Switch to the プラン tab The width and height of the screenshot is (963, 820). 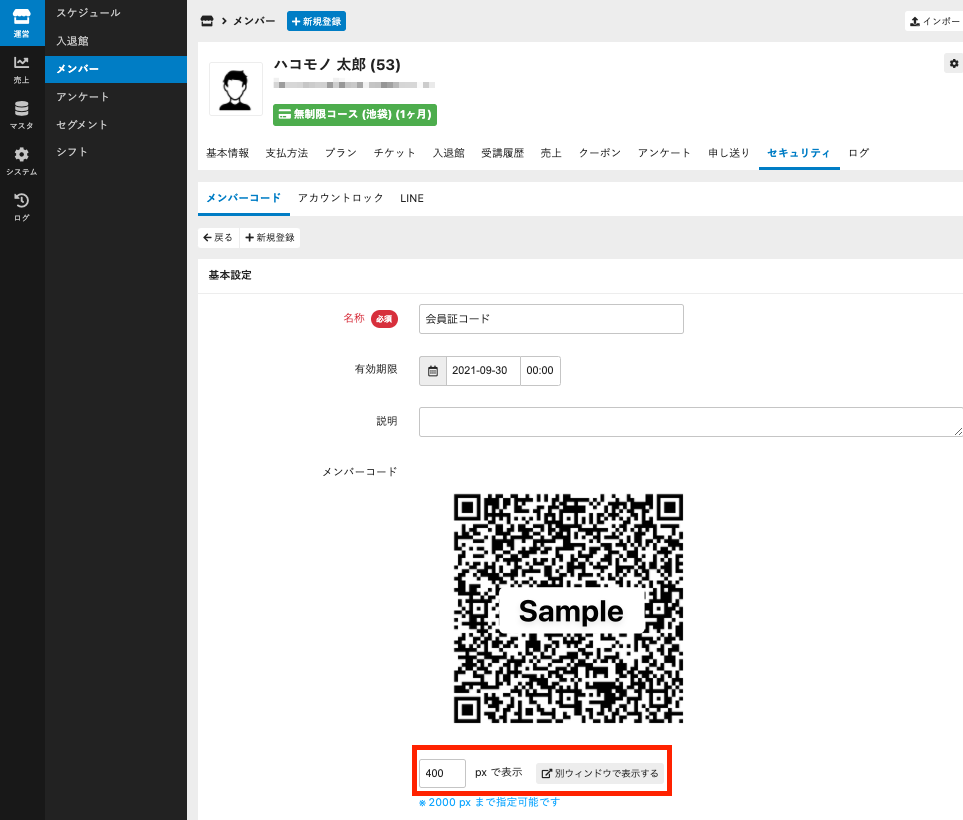pyautogui.click(x=341, y=153)
